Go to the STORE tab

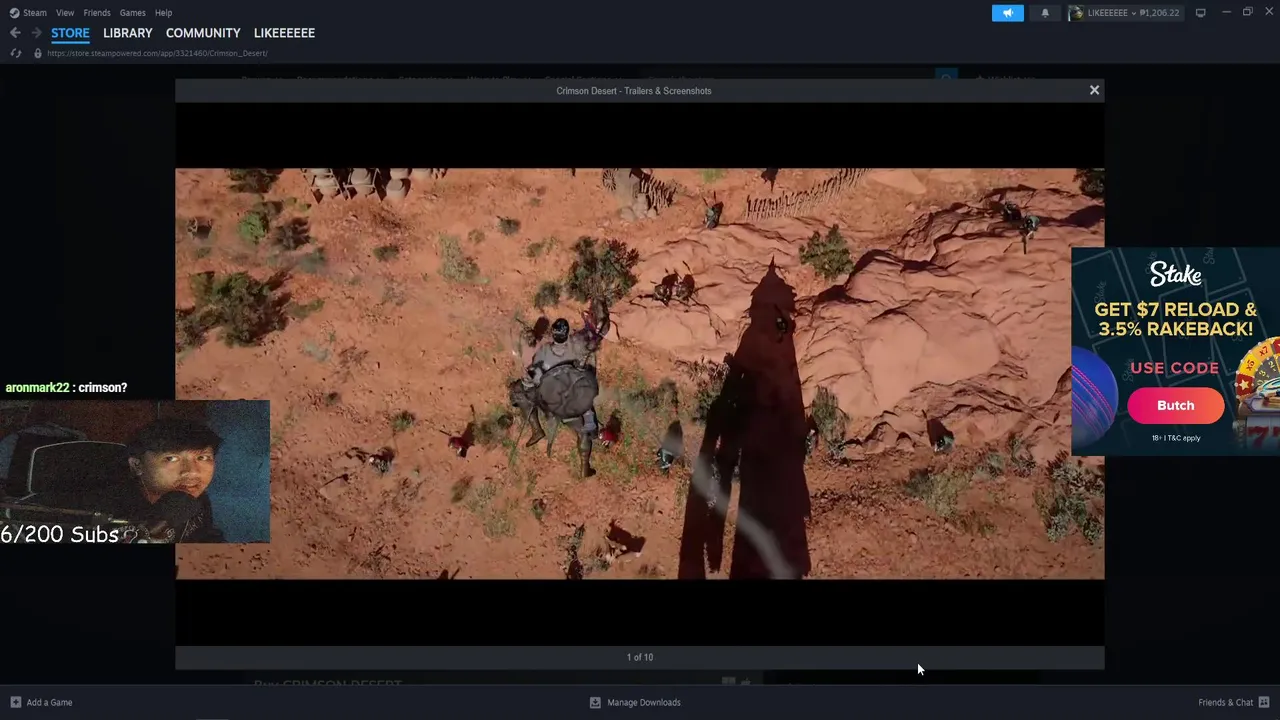[x=70, y=33]
